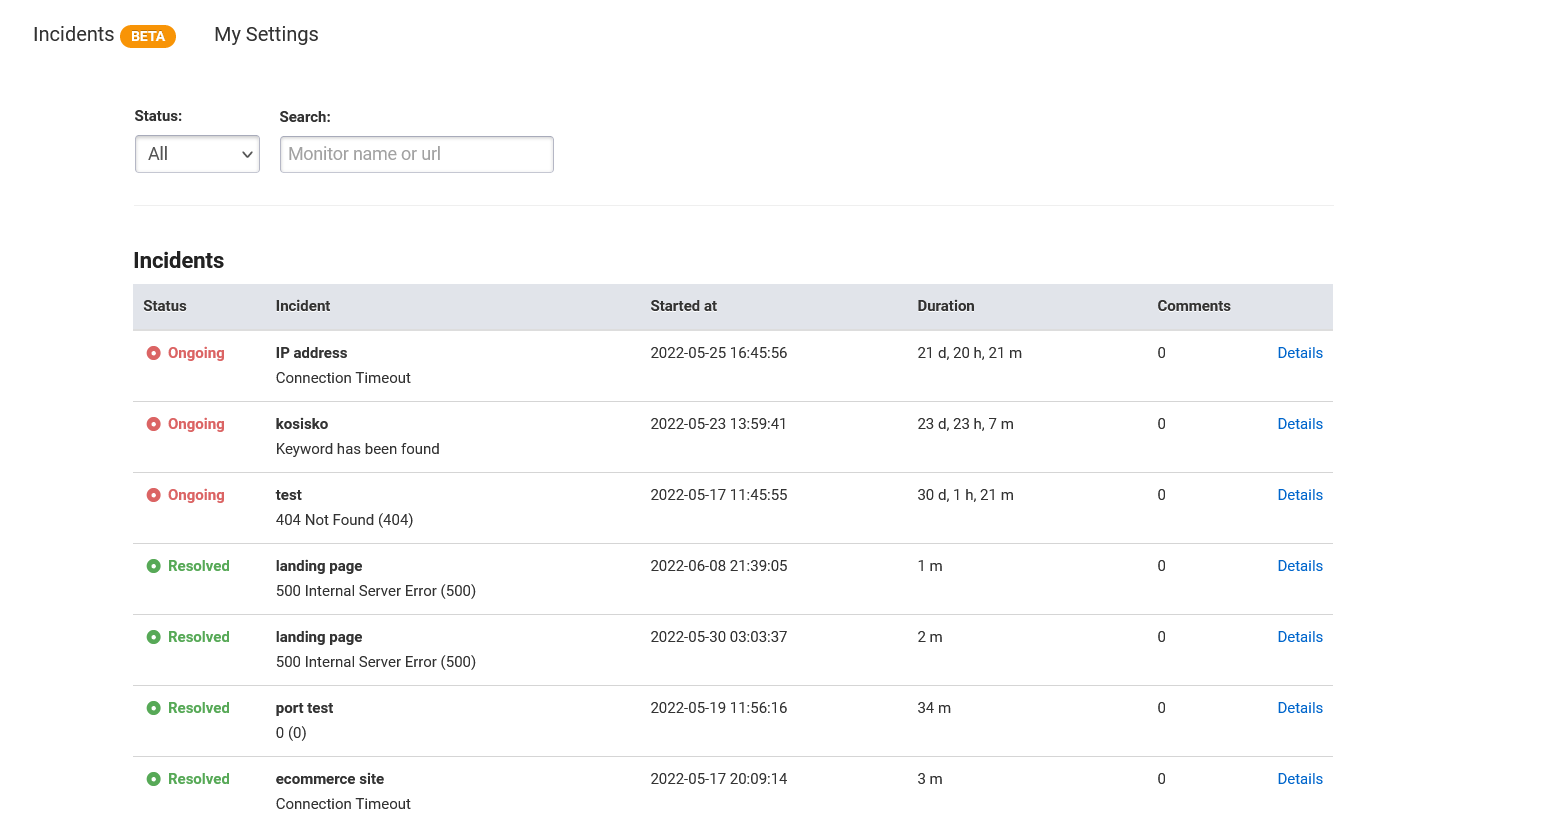The height and width of the screenshot is (827, 1541).
Task: Click the '34 m' duration value
Action: pos(934,708)
